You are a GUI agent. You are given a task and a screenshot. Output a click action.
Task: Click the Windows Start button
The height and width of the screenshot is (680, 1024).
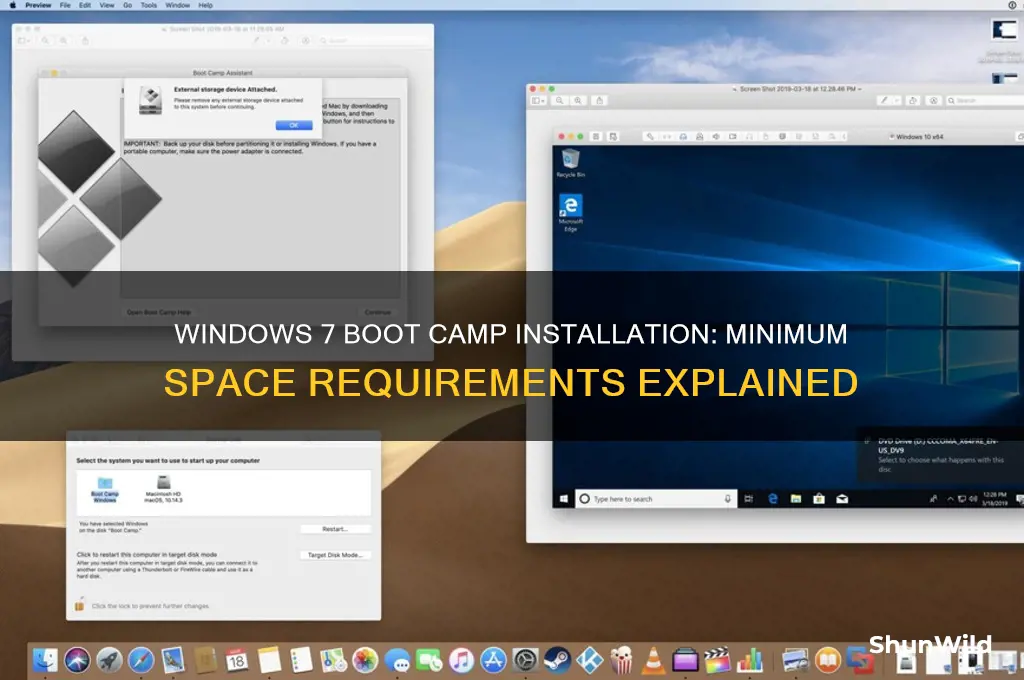point(564,499)
